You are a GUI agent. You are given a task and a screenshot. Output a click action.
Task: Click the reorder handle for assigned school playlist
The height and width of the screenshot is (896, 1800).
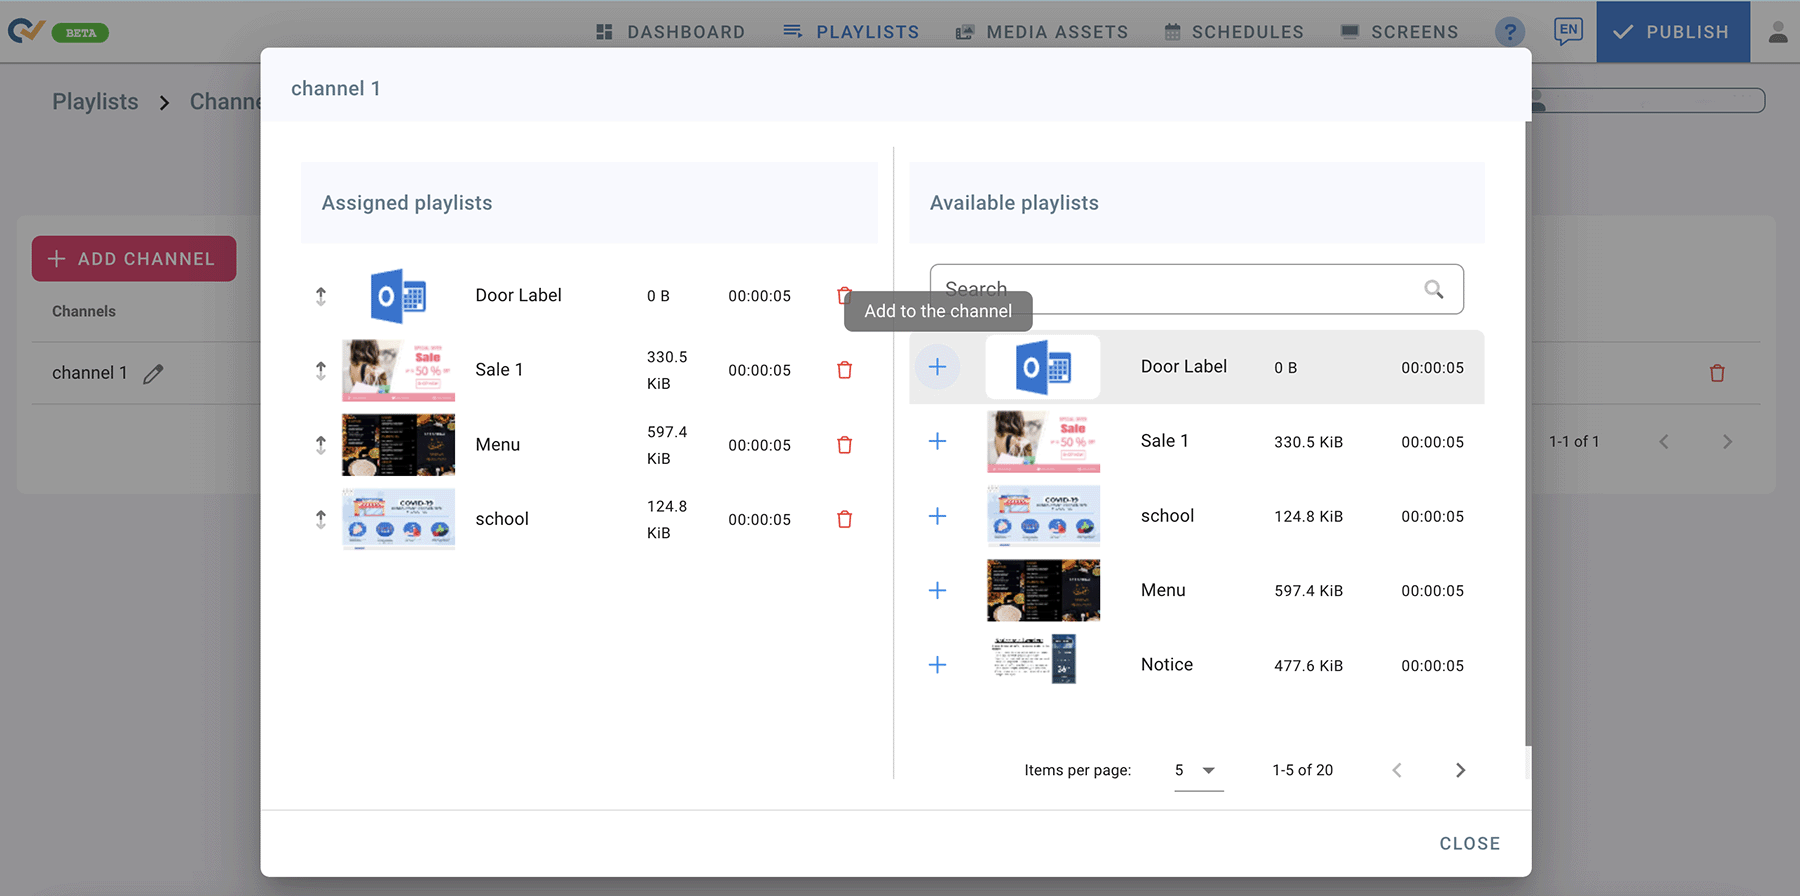pyautogui.click(x=321, y=519)
